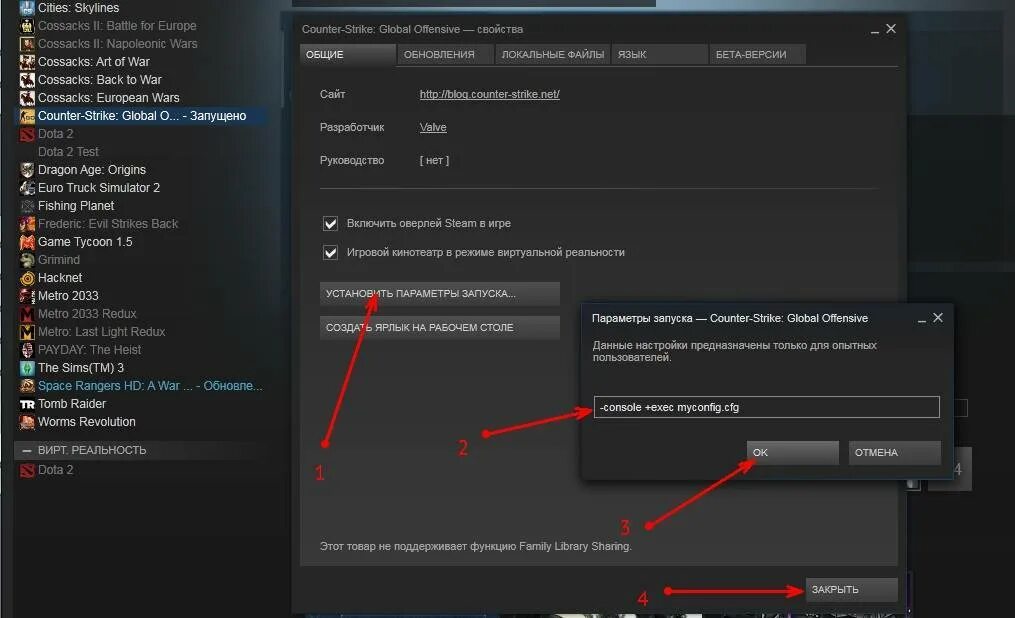1015x618 pixels.
Task: Click the Cossacks: Art of War icon
Action: tap(27, 62)
